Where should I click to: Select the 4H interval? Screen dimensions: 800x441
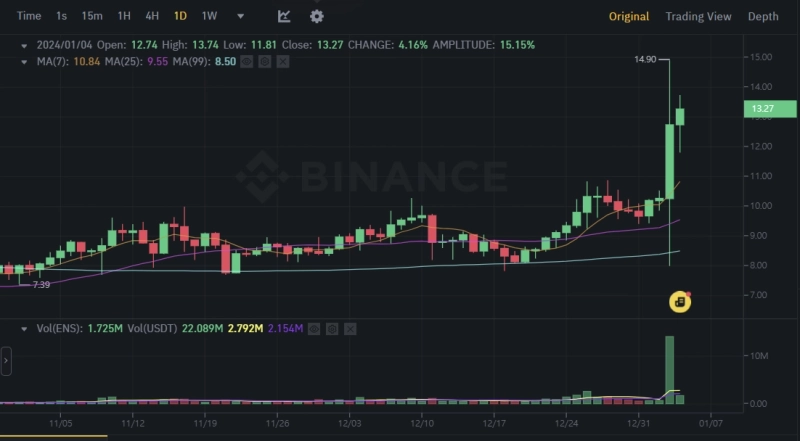pyautogui.click(x=152, y=16)
